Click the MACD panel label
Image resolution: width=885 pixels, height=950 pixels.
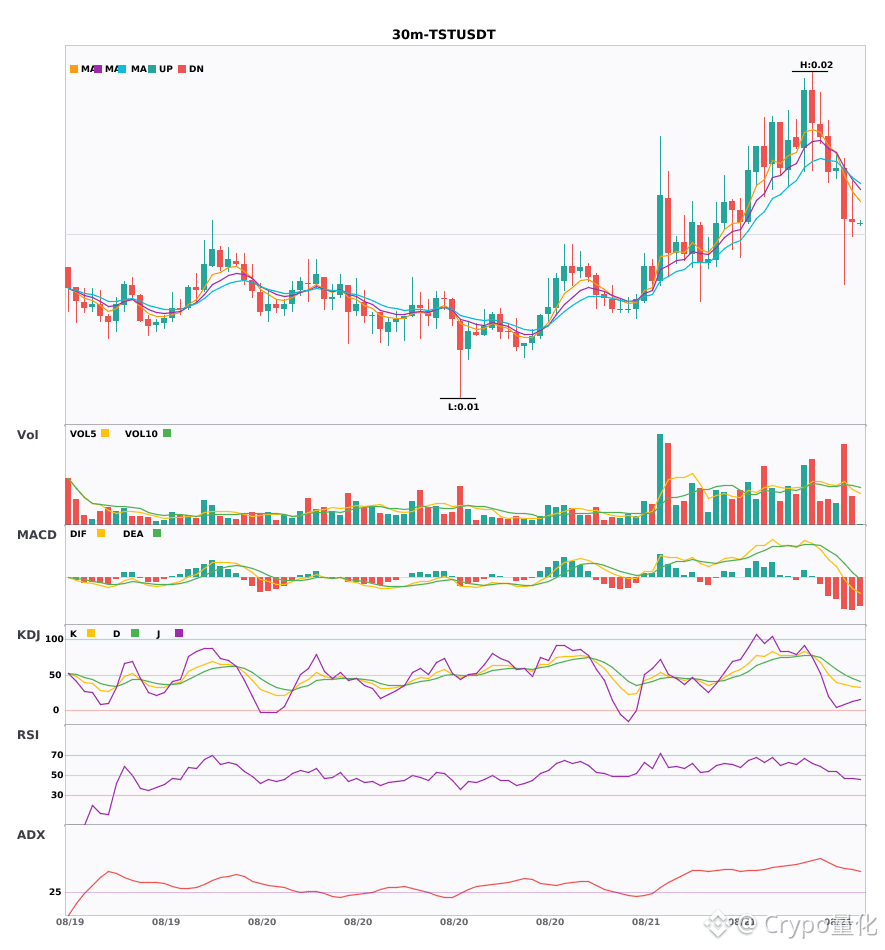pos(36,535)
